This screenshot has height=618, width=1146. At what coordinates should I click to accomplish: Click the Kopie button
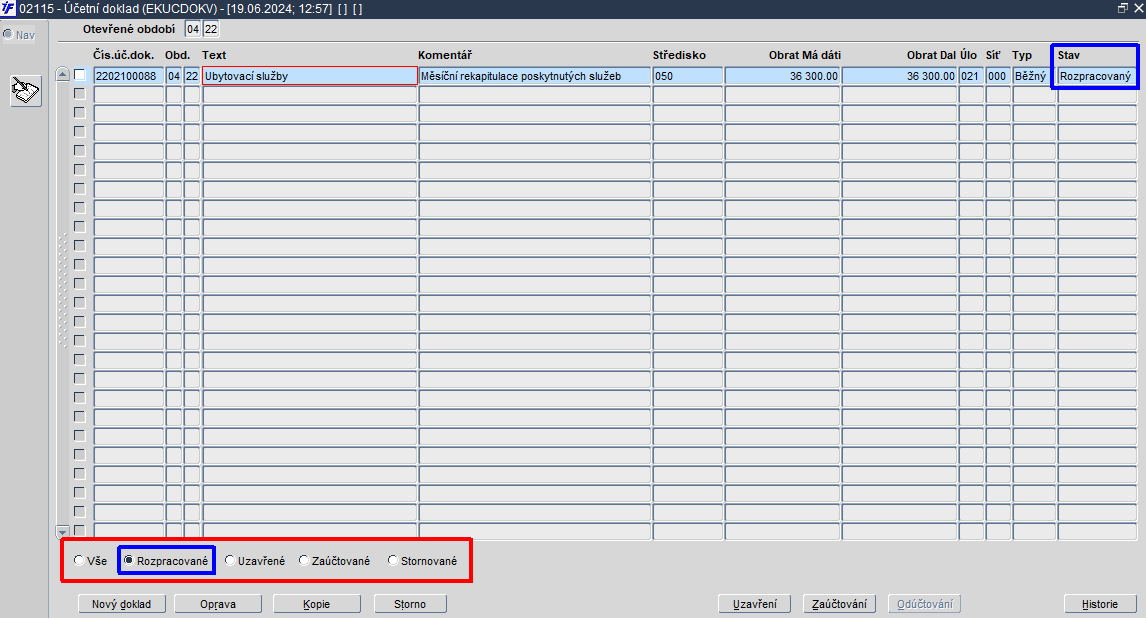316,604
